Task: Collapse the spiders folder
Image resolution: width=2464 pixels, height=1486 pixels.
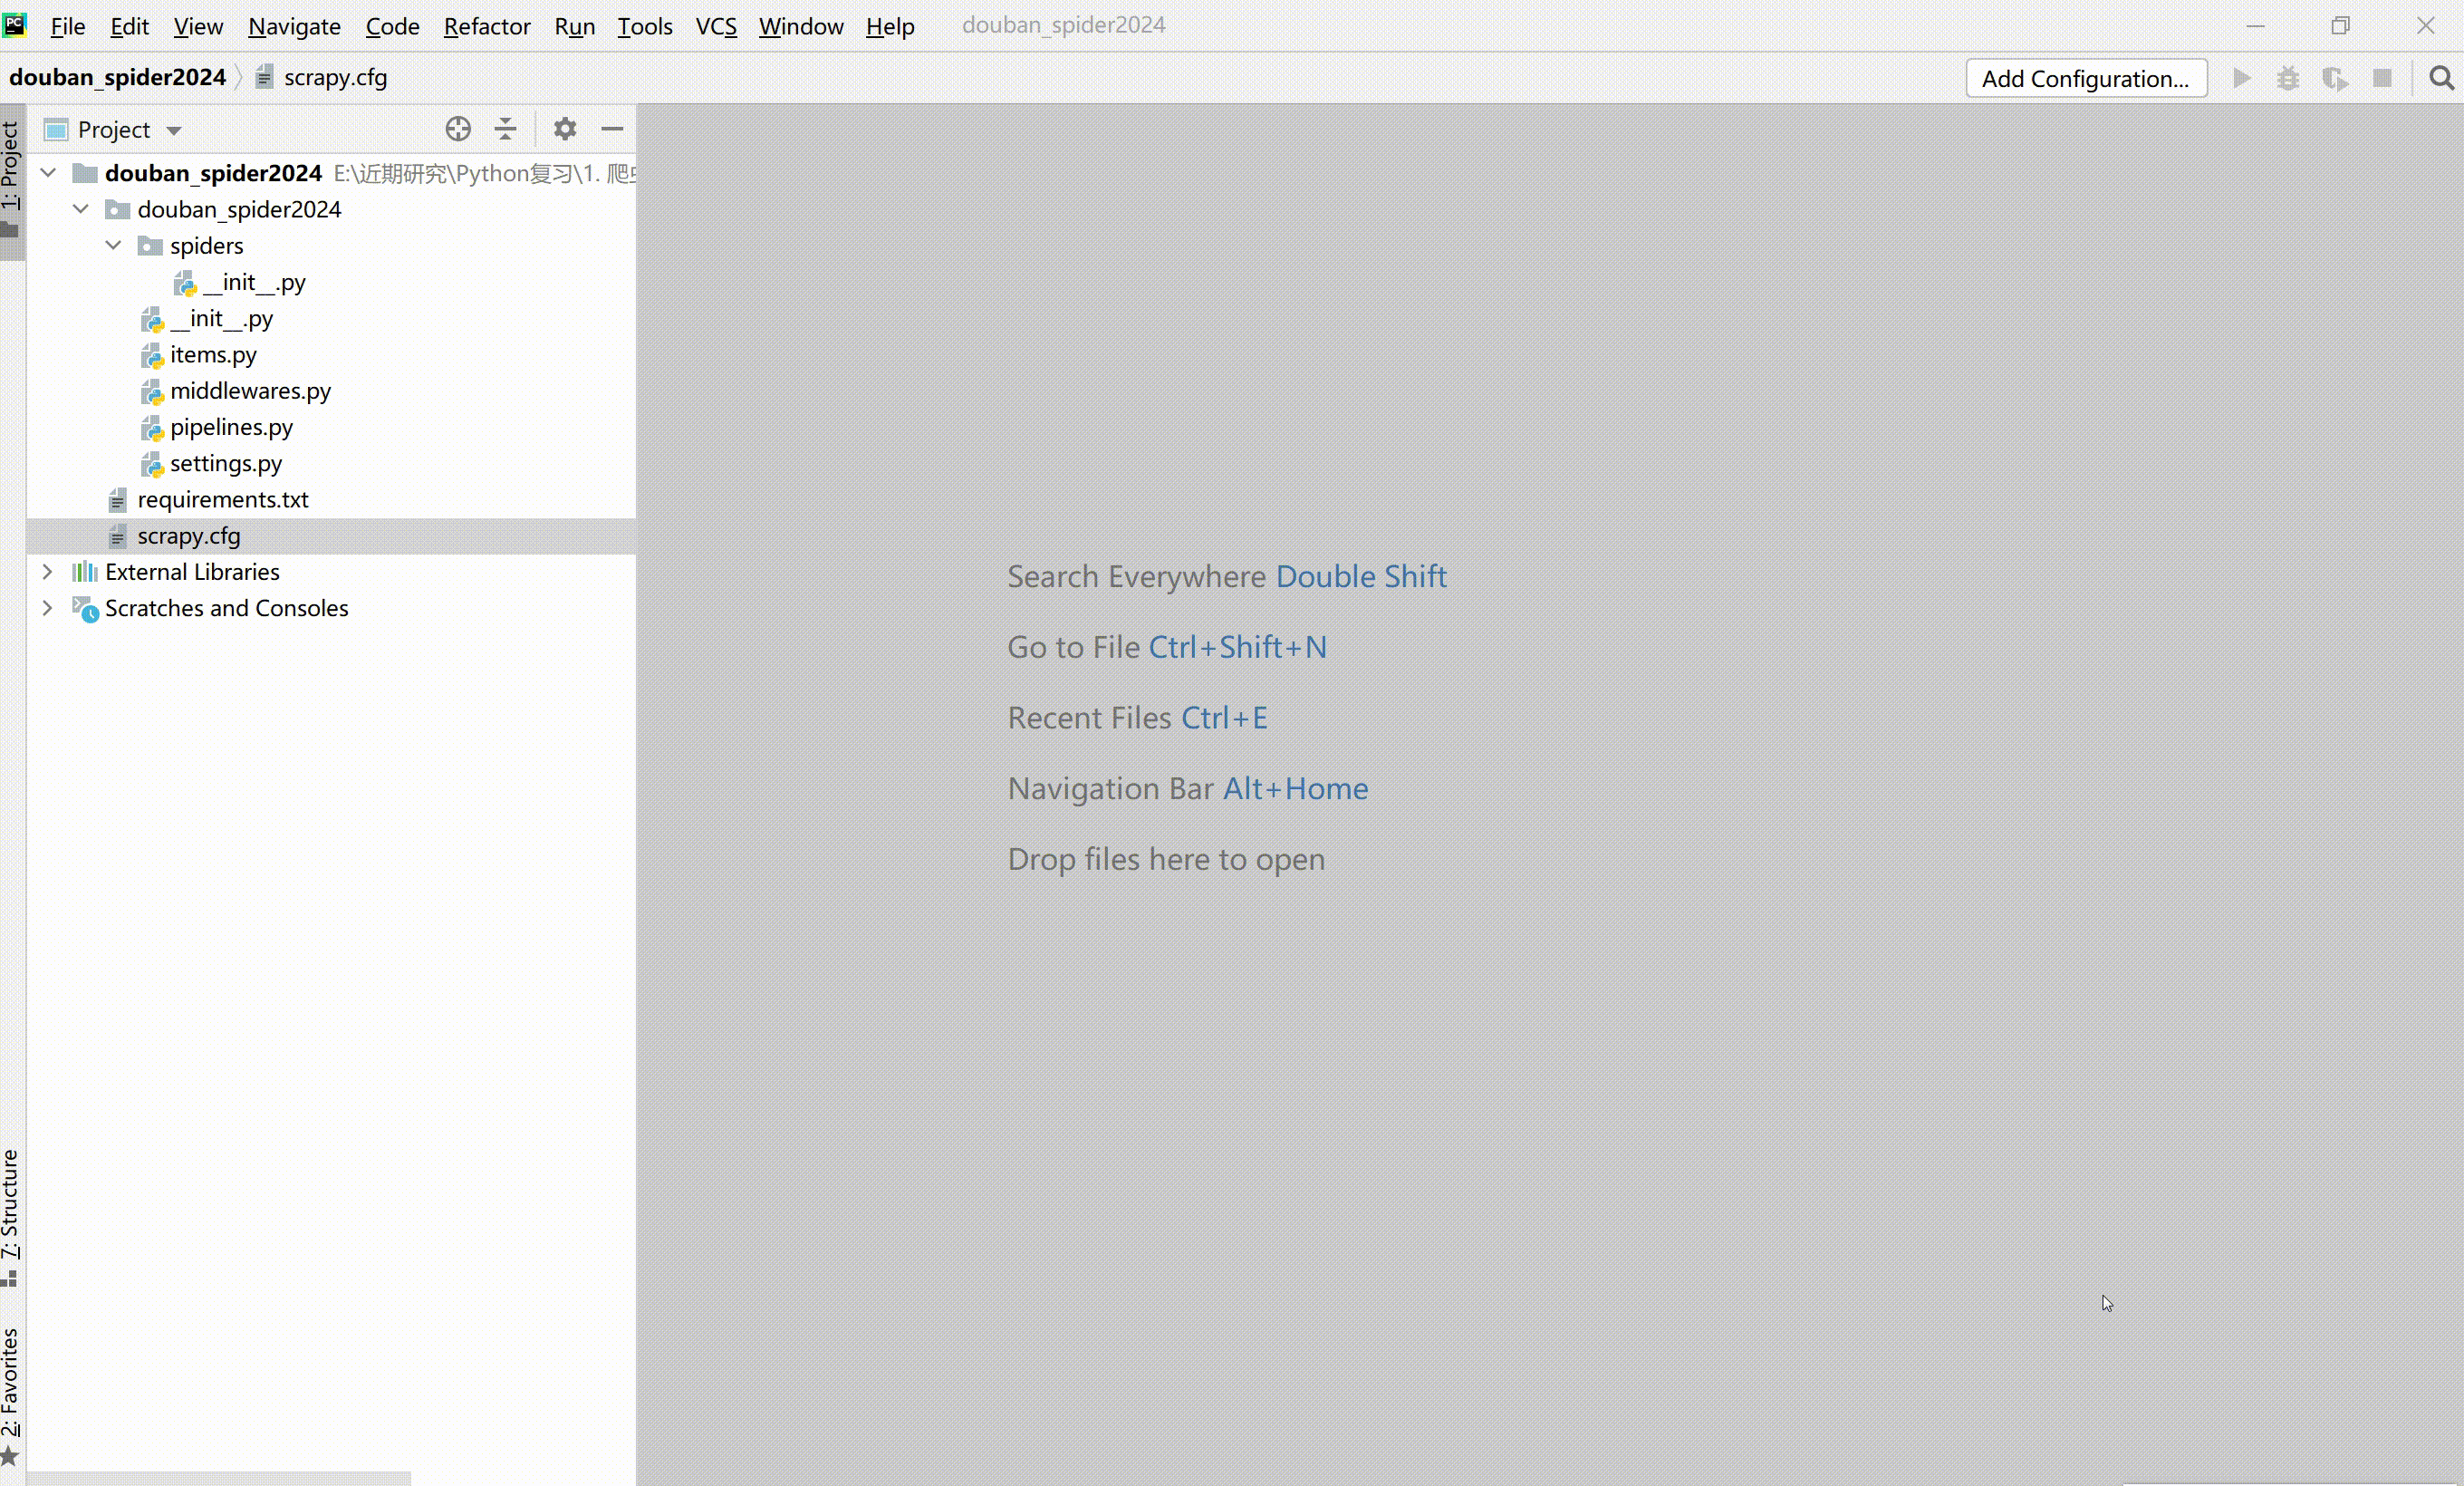Action: (114, 245)
